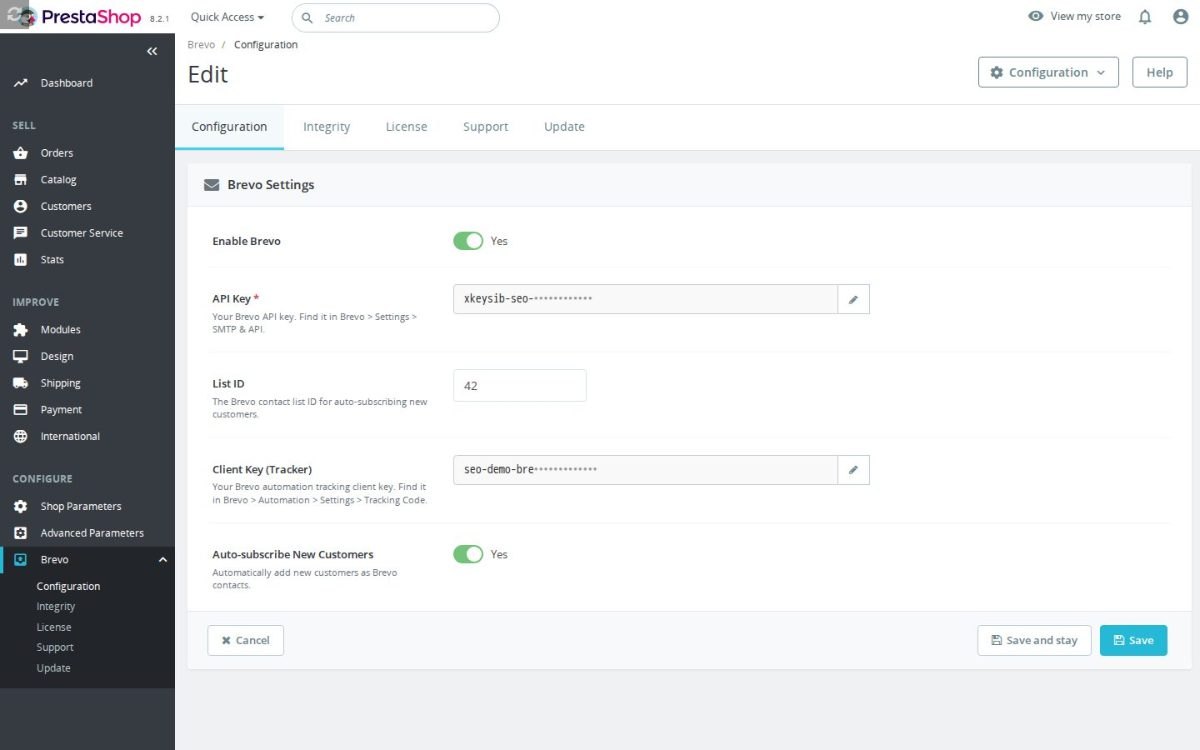
Task: Click into the top search field
Action: coord(395,18)
